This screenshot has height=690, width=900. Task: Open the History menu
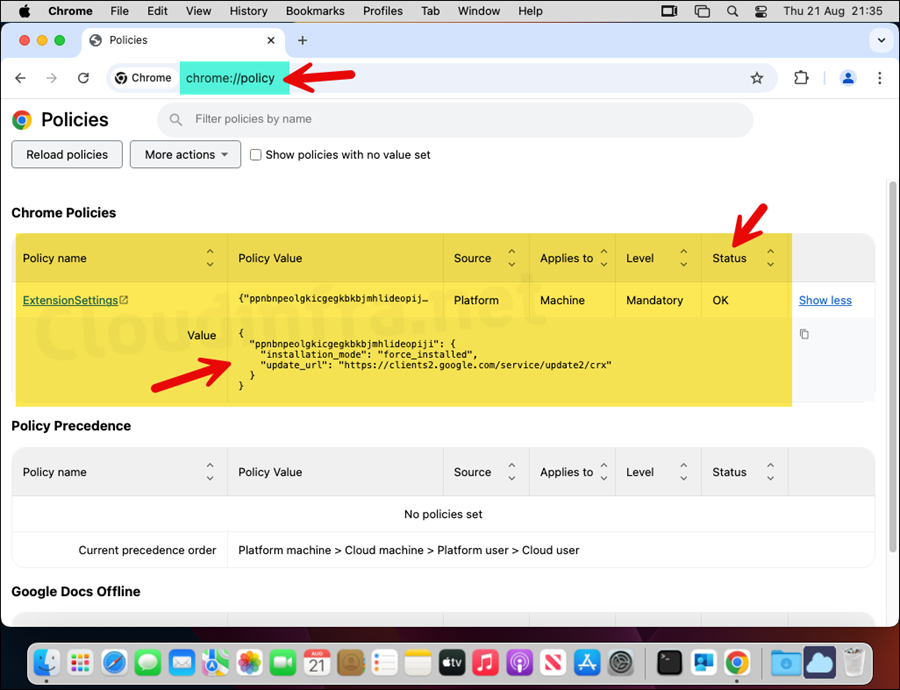pyautogui.click(x=249, y=11)
